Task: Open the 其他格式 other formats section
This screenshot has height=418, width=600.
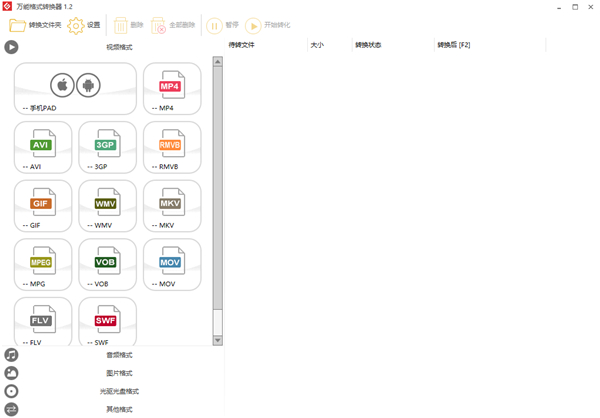Action: pyautogui.click(x=119, y=409)
